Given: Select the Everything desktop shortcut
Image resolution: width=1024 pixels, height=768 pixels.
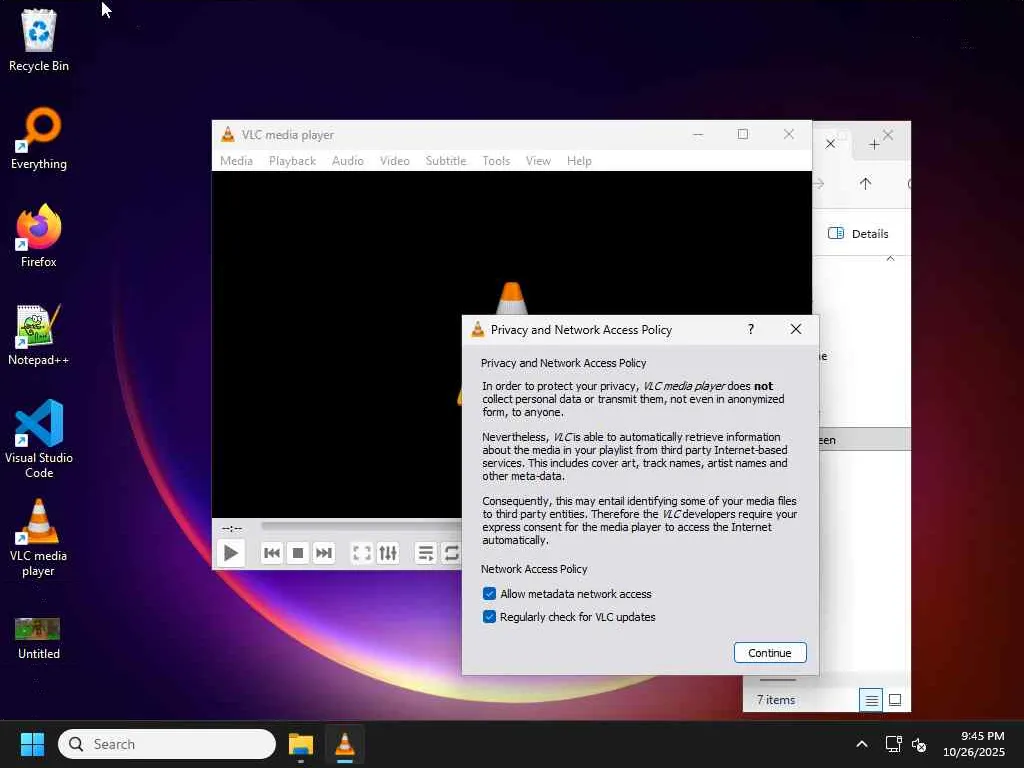Looking at the screenshot, I should (39, 138).
